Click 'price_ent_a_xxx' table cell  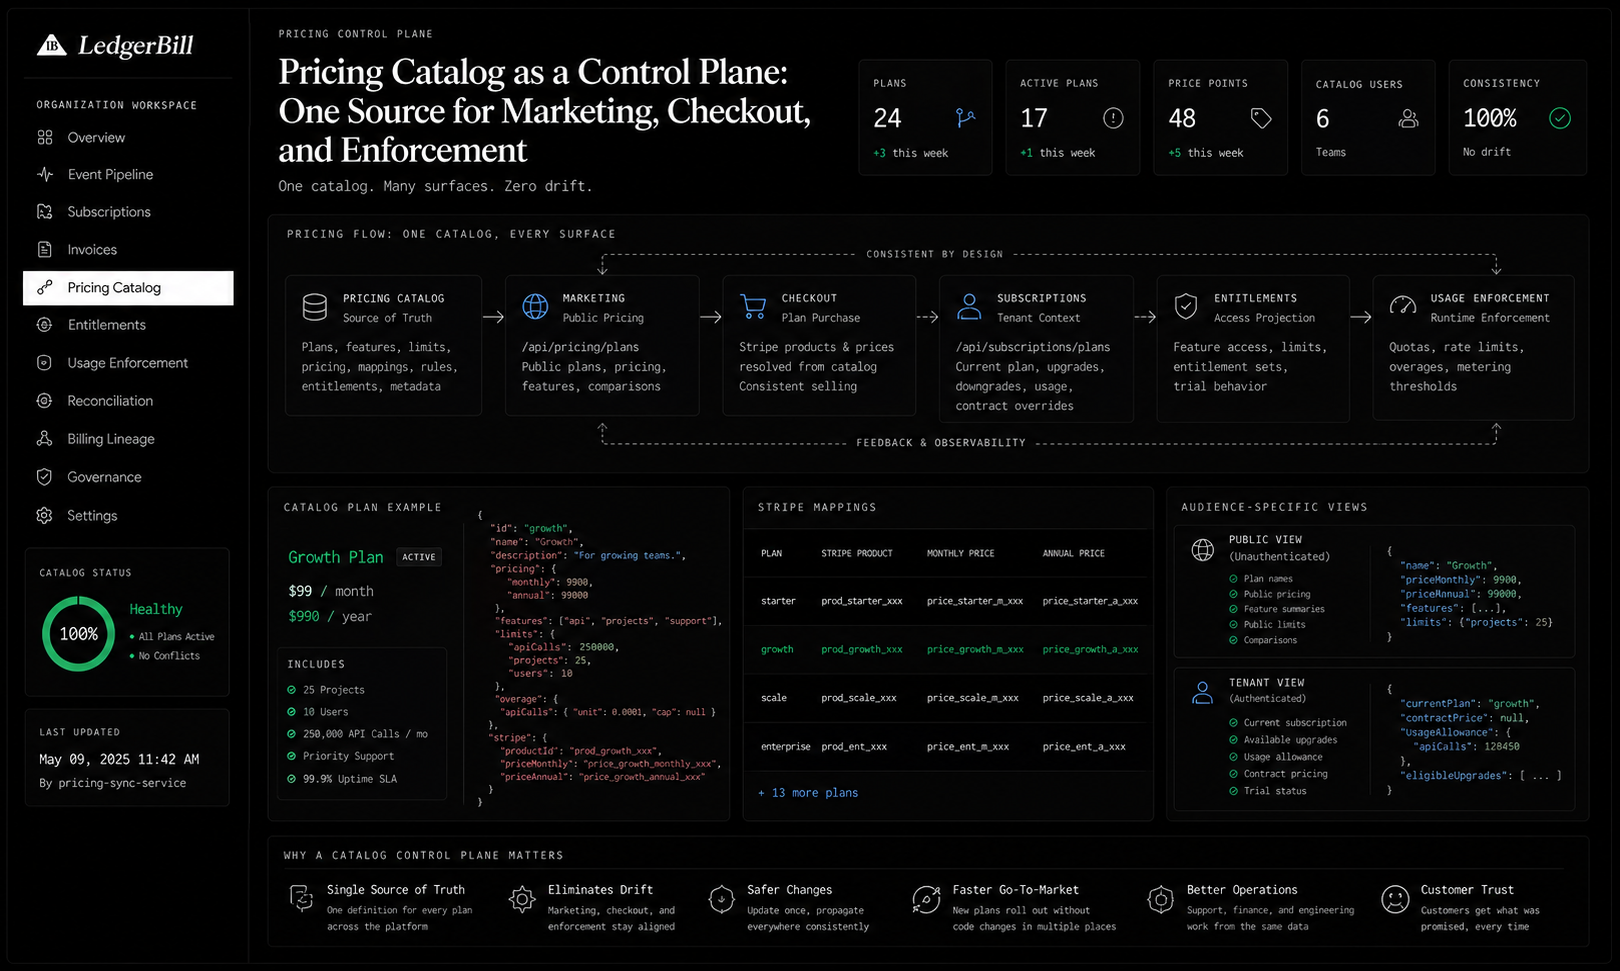1084,746
